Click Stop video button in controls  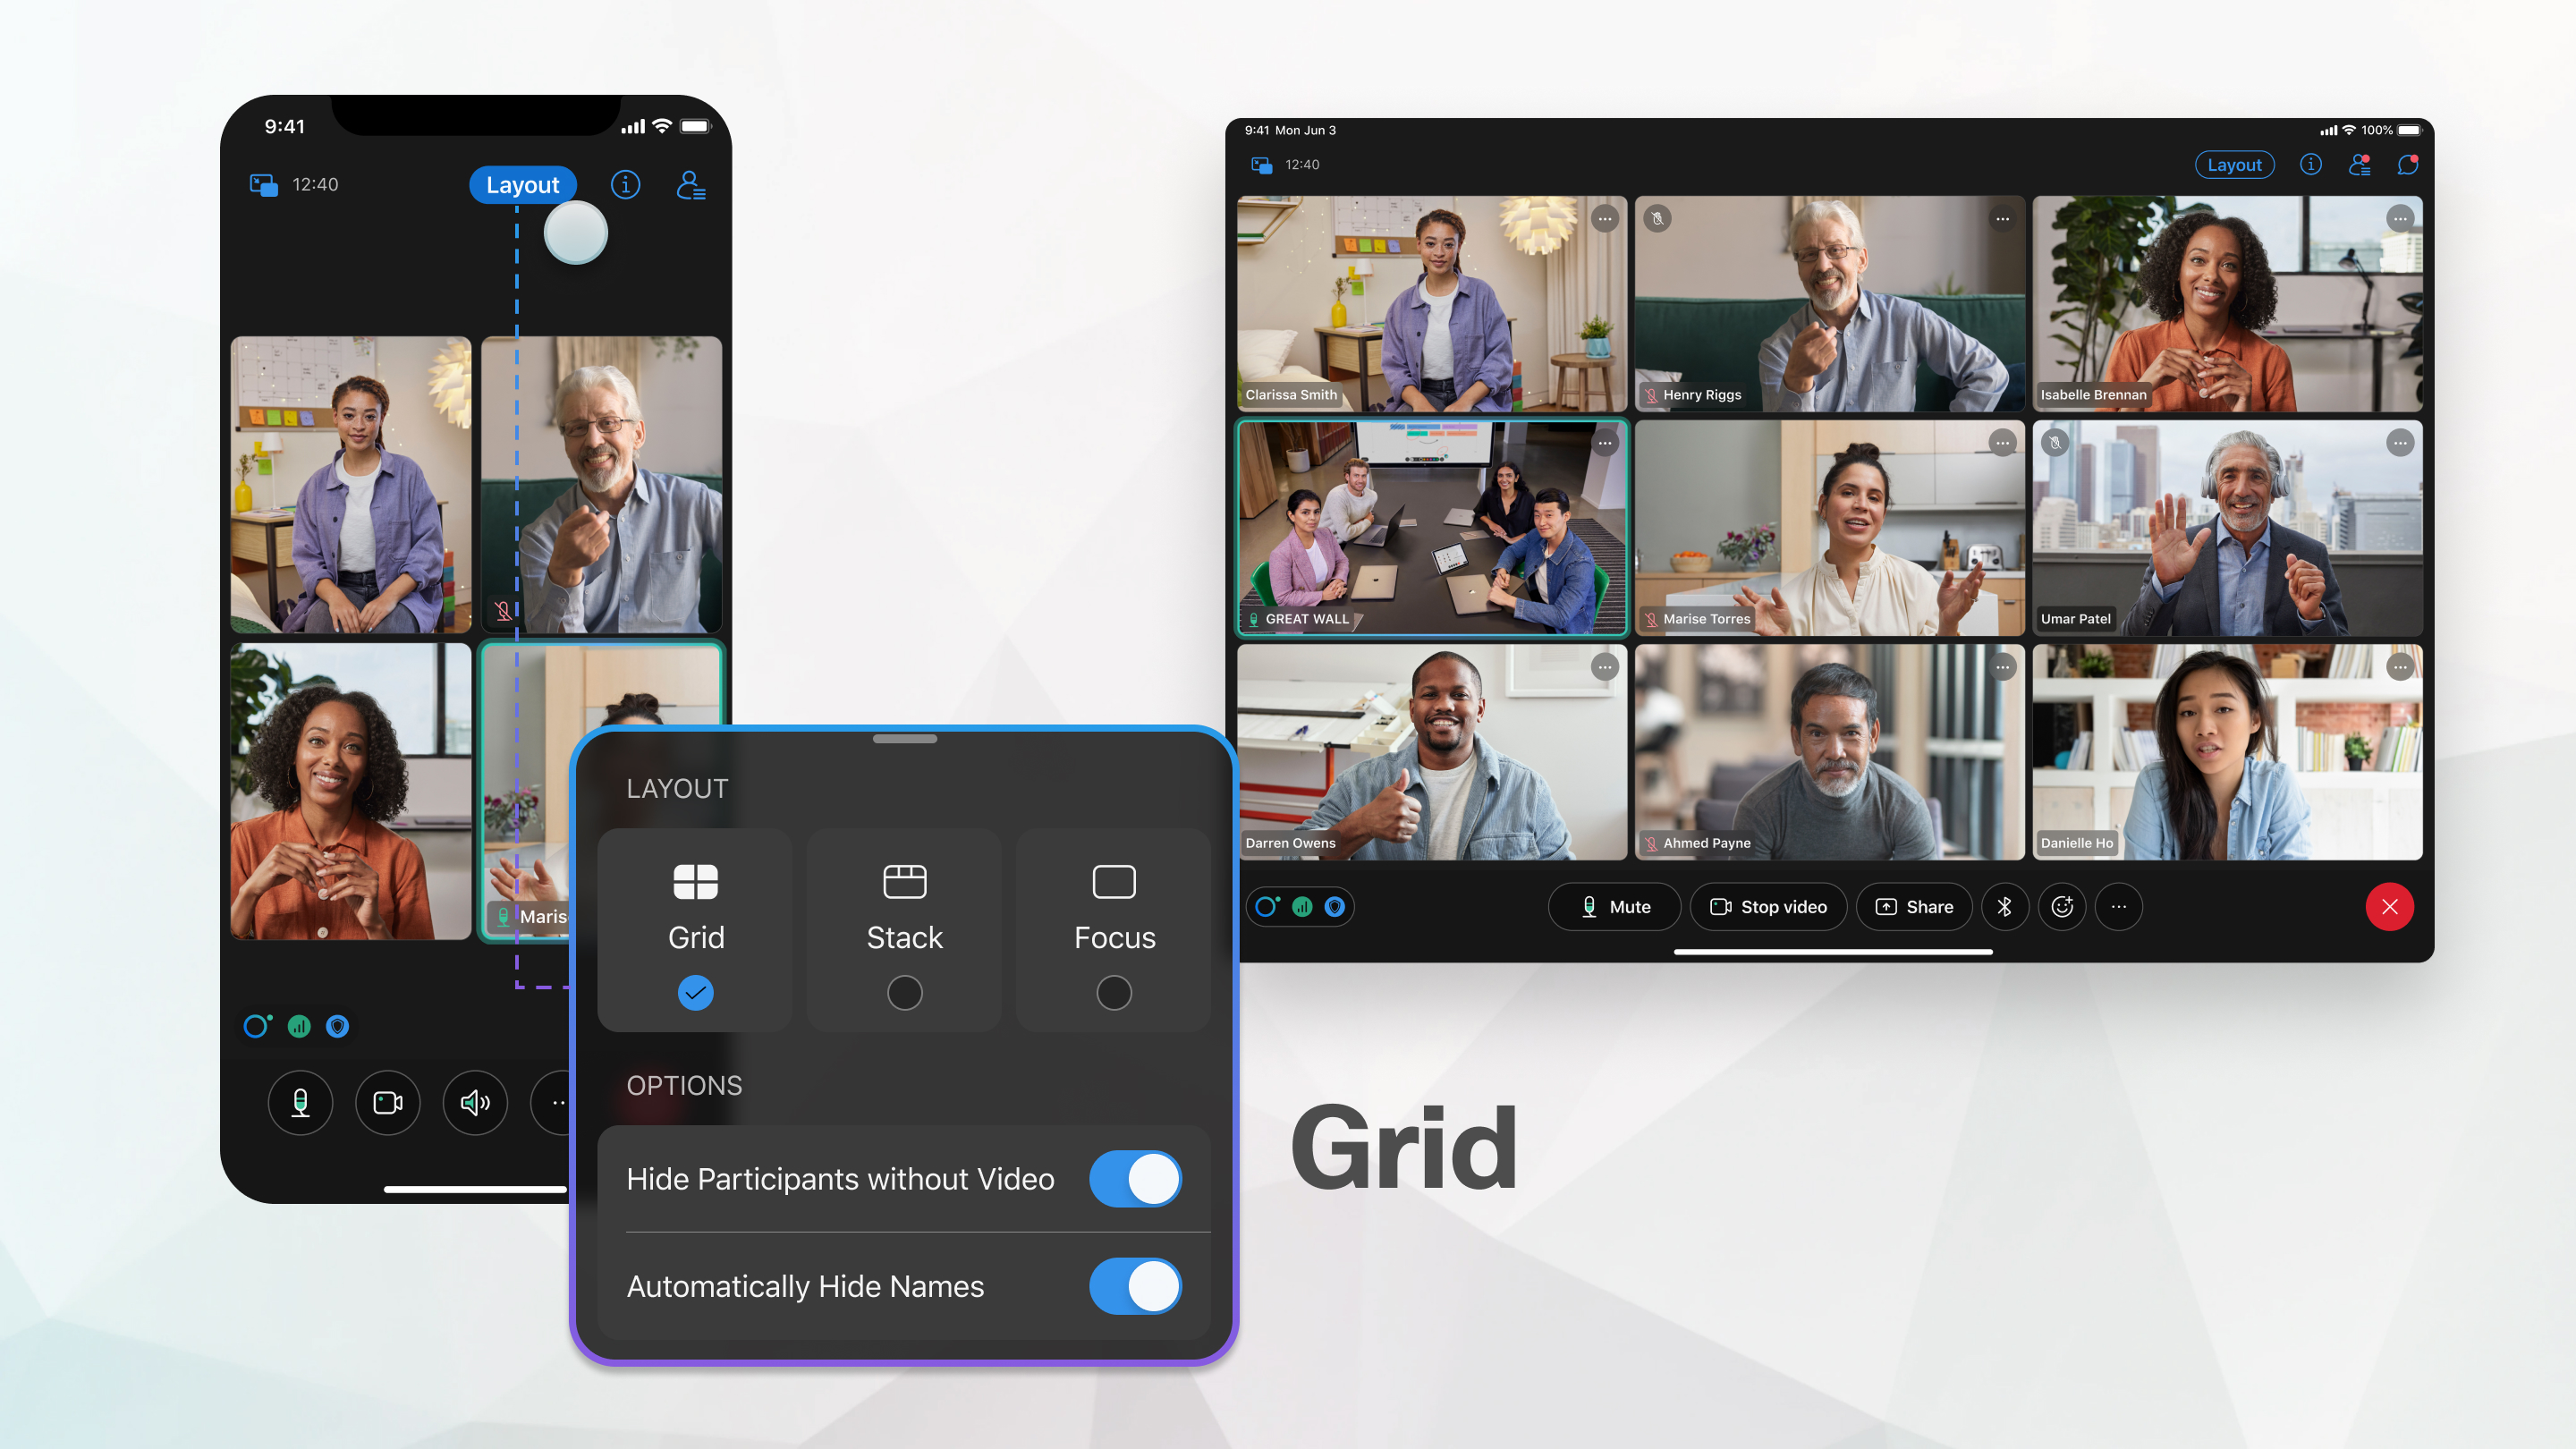[x=1767, y=906]
